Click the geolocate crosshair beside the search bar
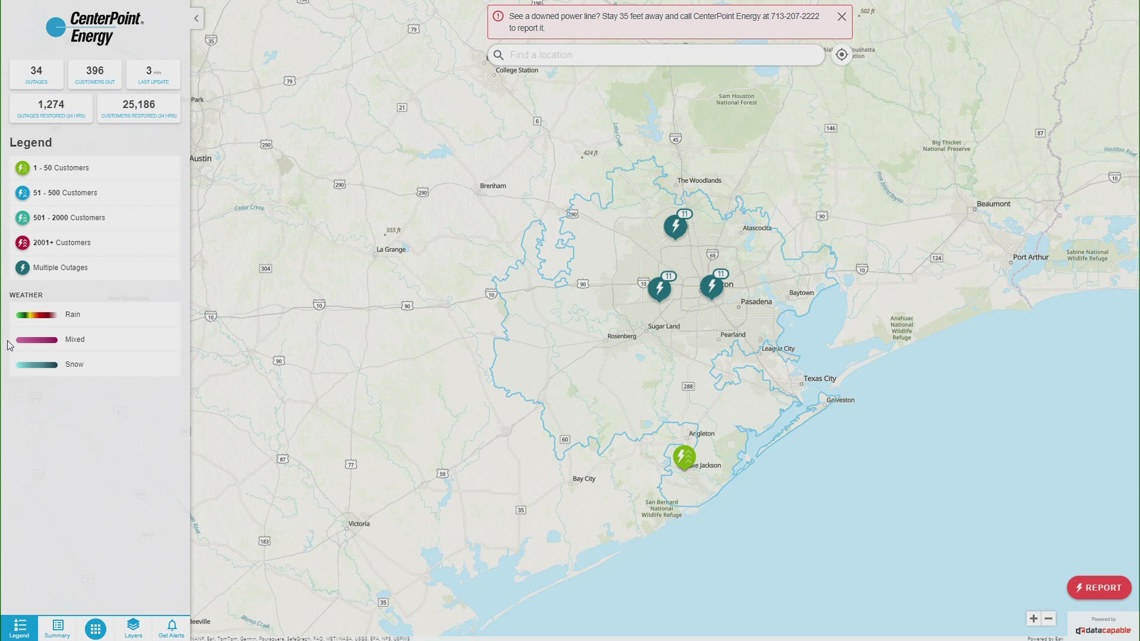Screen dimensions: 1140x641 point(841,54)
